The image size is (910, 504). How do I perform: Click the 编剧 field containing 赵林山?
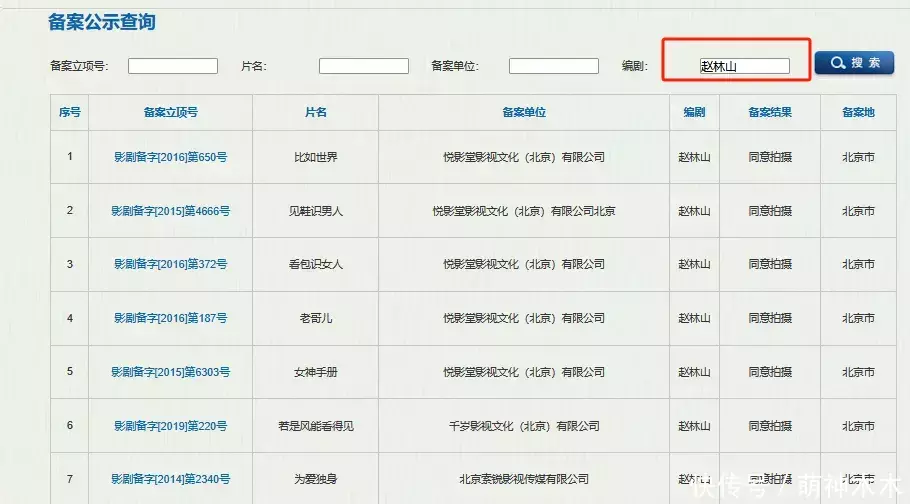pyautogui.click(x=745, y=66)
